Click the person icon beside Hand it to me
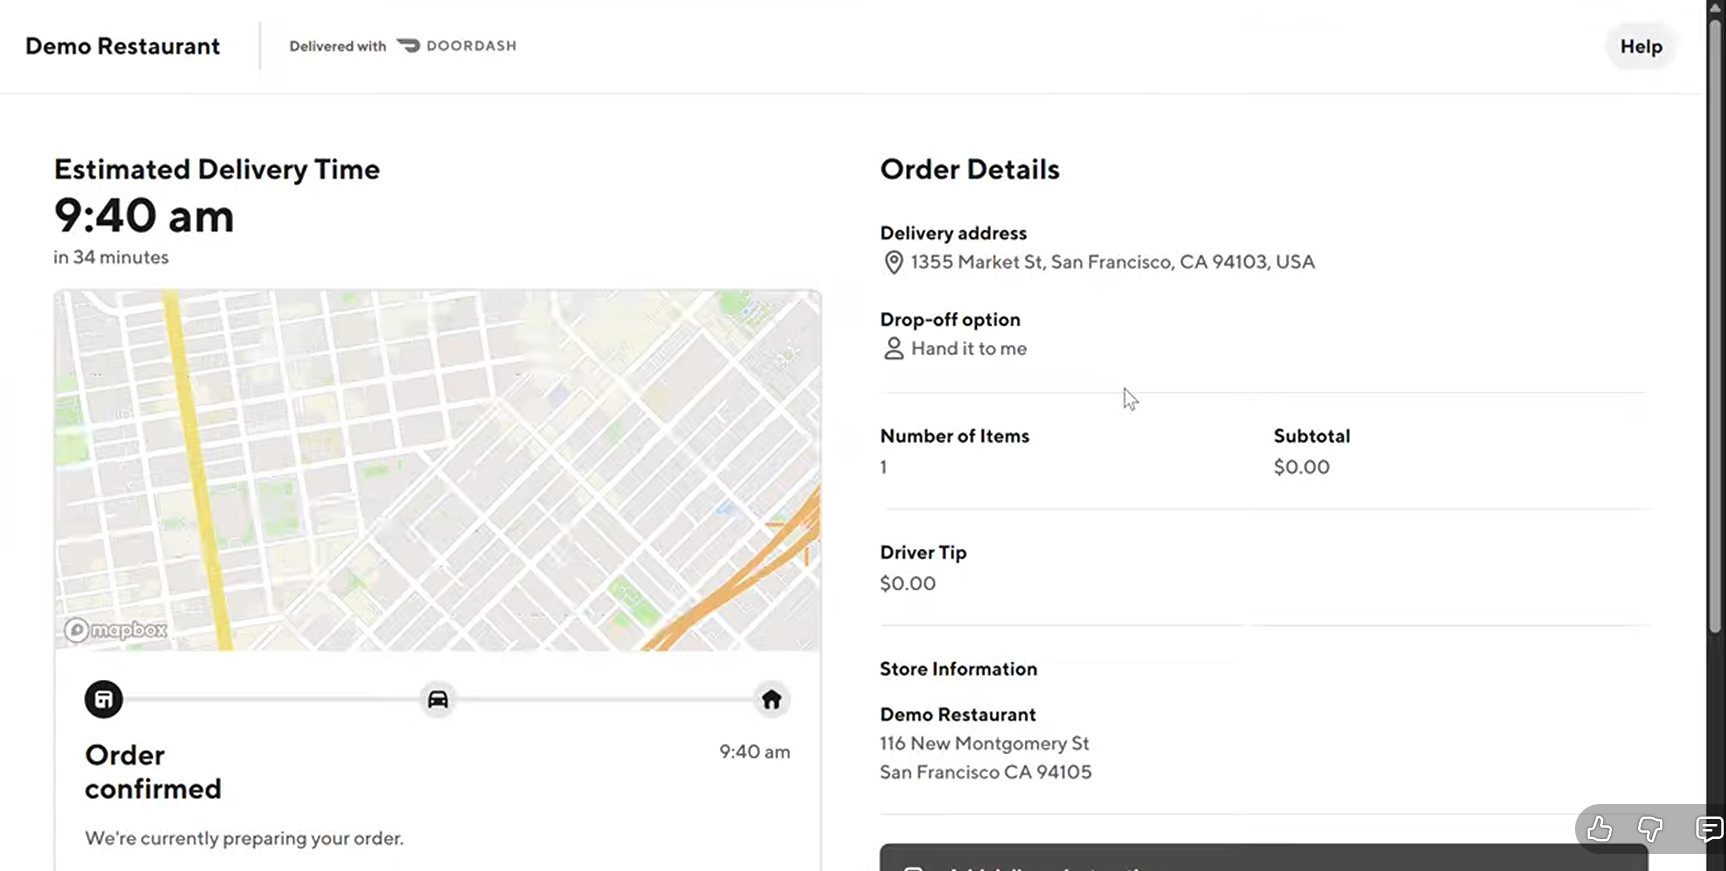 click(x=893, y=349)
